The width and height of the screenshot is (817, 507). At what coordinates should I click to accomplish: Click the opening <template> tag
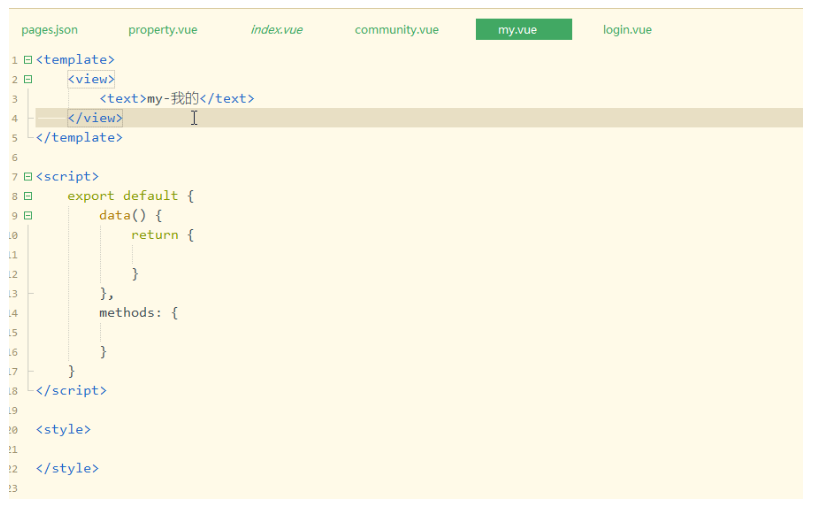point(75,60)
